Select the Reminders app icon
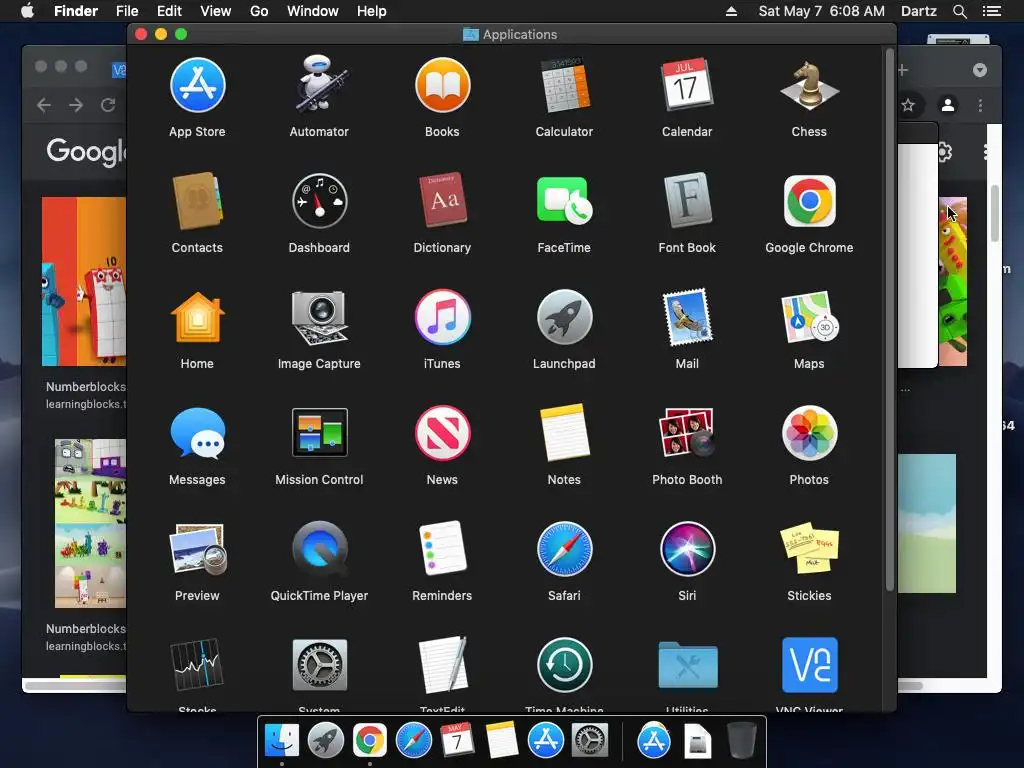 coord(442,549)
